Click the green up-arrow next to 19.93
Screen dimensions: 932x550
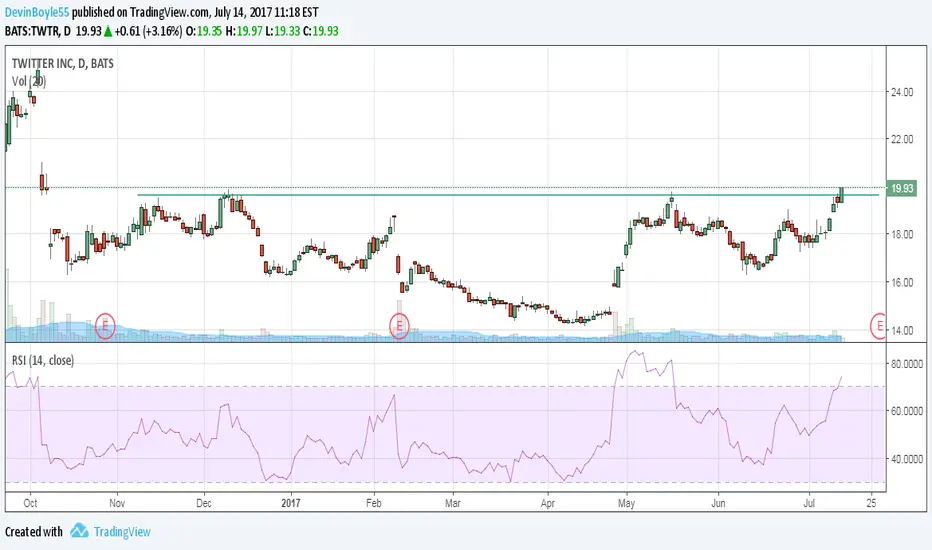pos(108,32)
